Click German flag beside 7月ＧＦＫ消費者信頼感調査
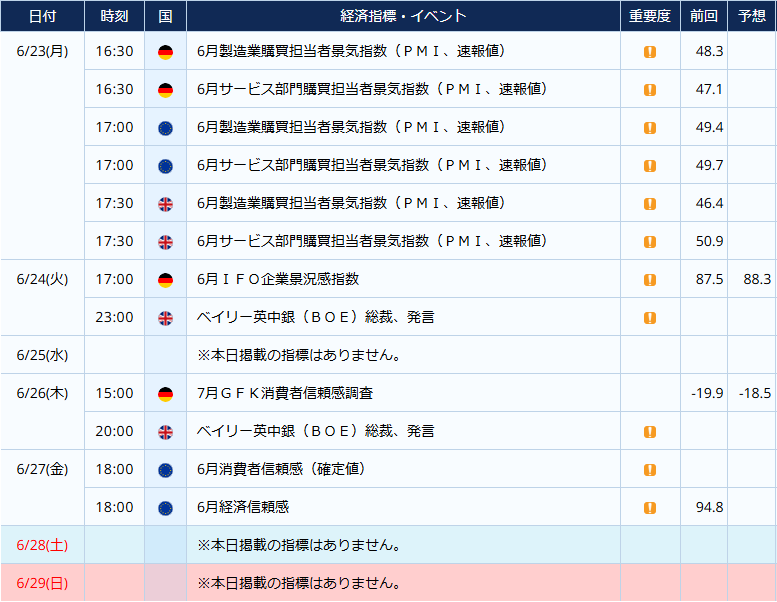 (166, 394)
